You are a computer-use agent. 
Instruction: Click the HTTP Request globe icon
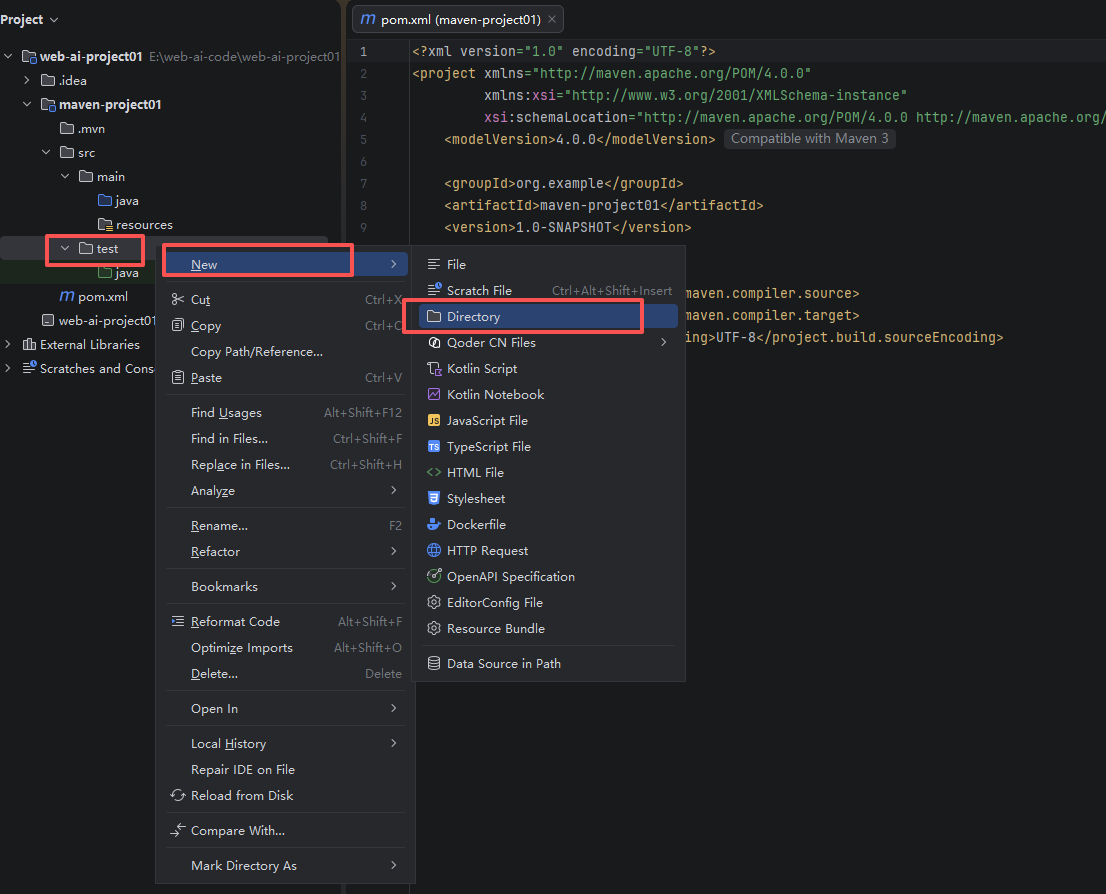tap(434, 550)
